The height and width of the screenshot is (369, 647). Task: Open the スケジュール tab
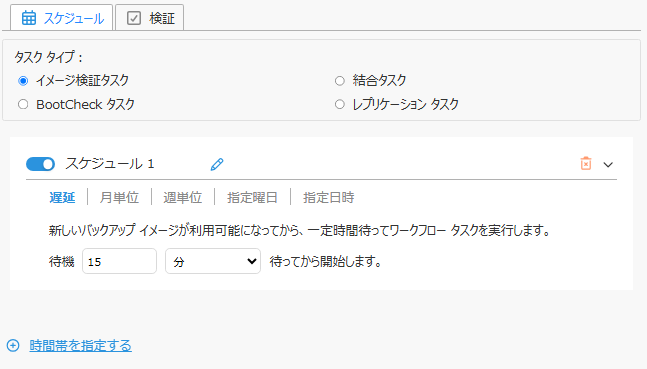[61, 18]
